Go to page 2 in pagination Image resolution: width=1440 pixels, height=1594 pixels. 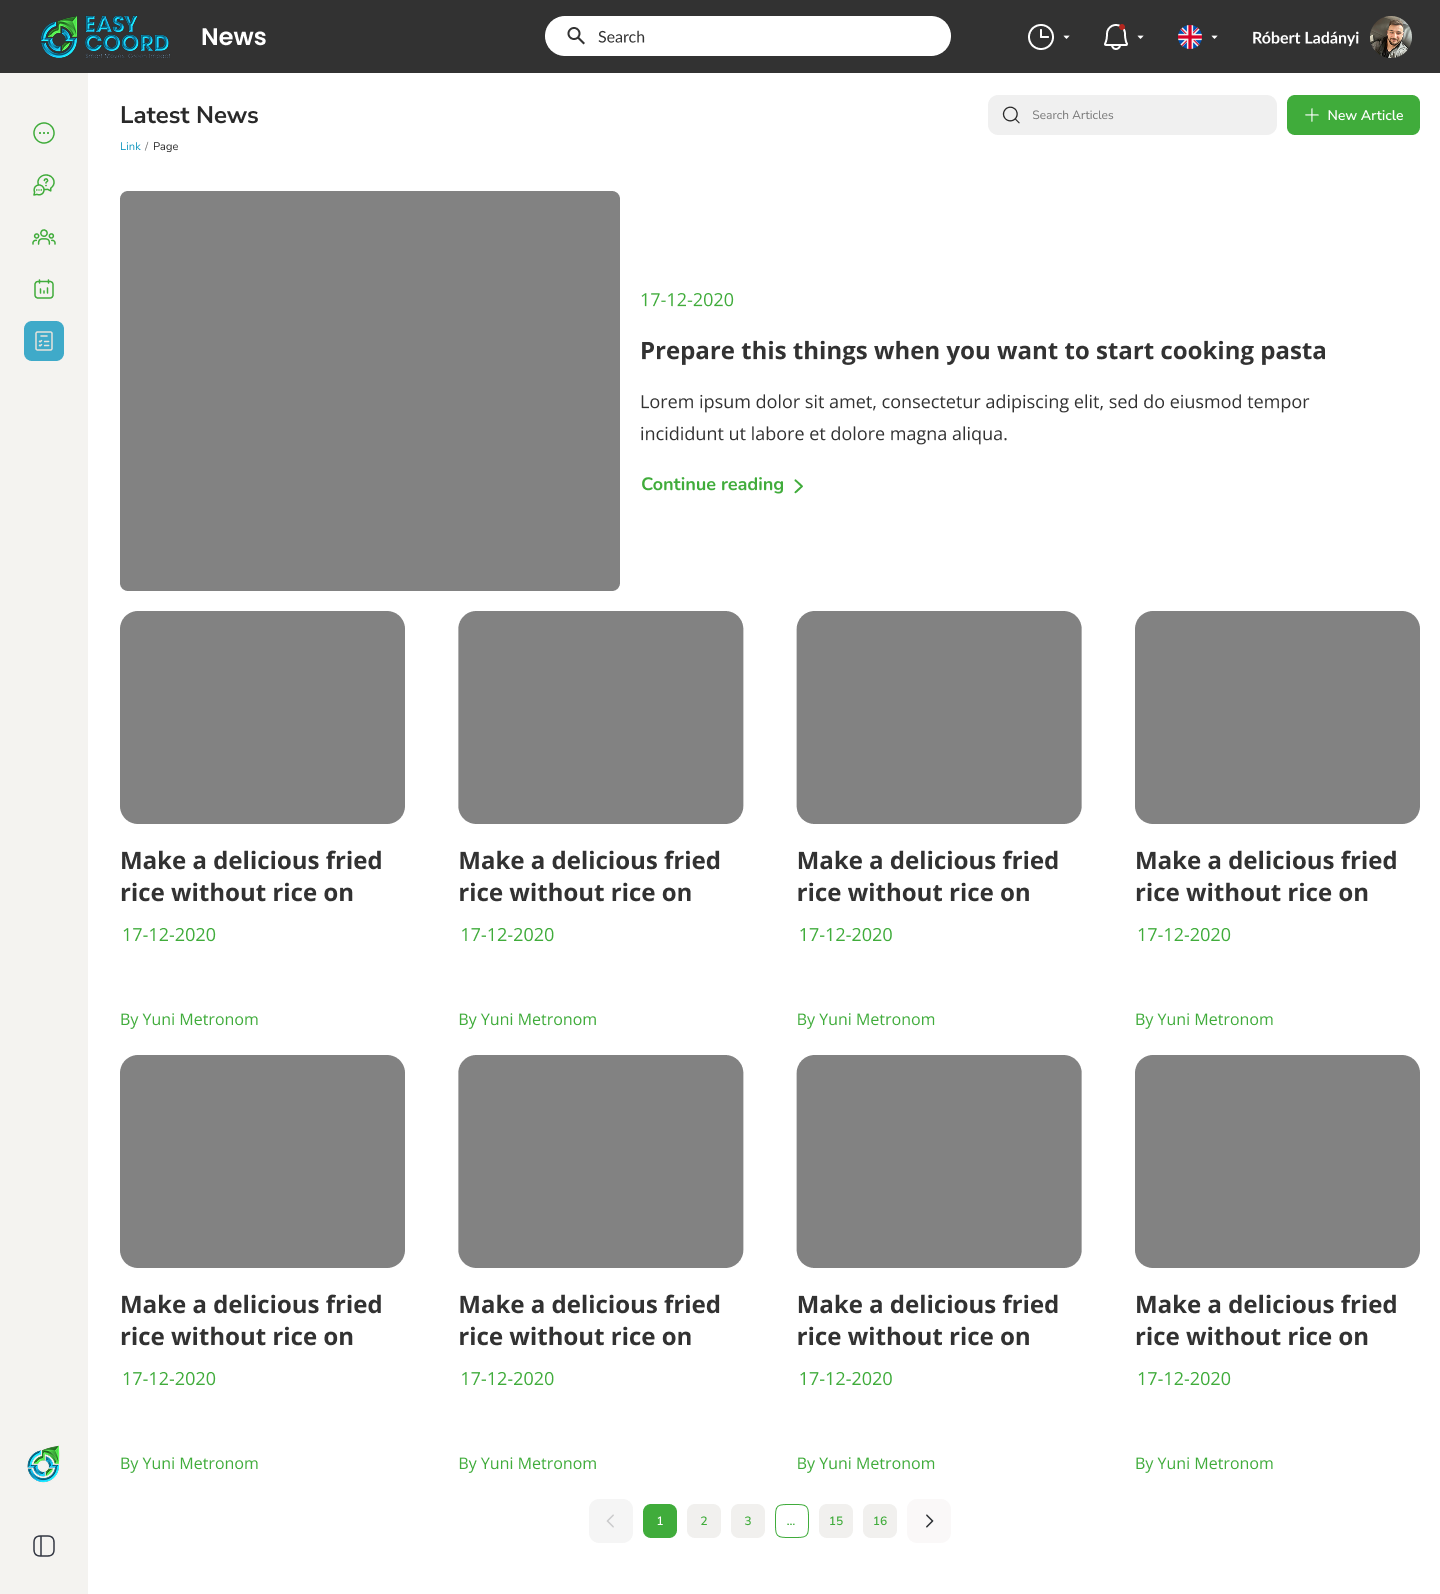(x=704, y=1521)
